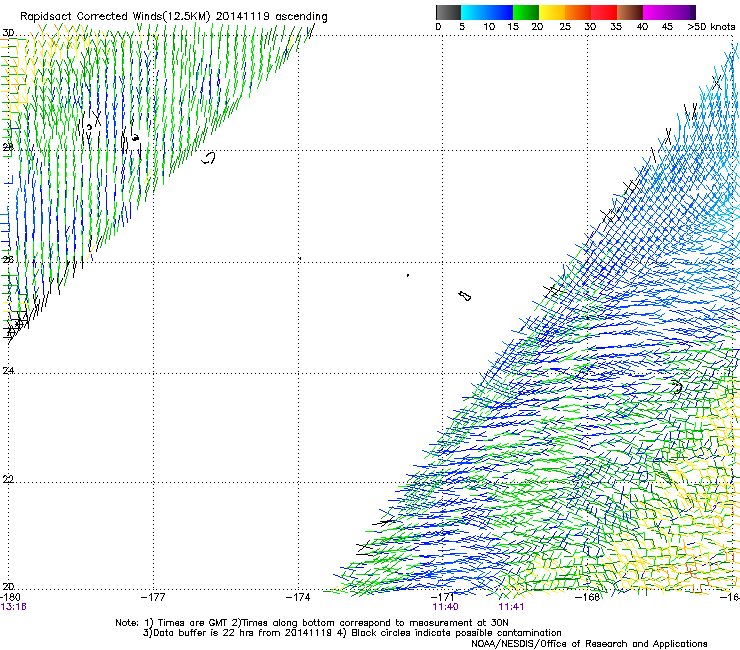This screenshot has height=650, width=740.
Task: Click the longitude label '-174'
Action: 298,597
